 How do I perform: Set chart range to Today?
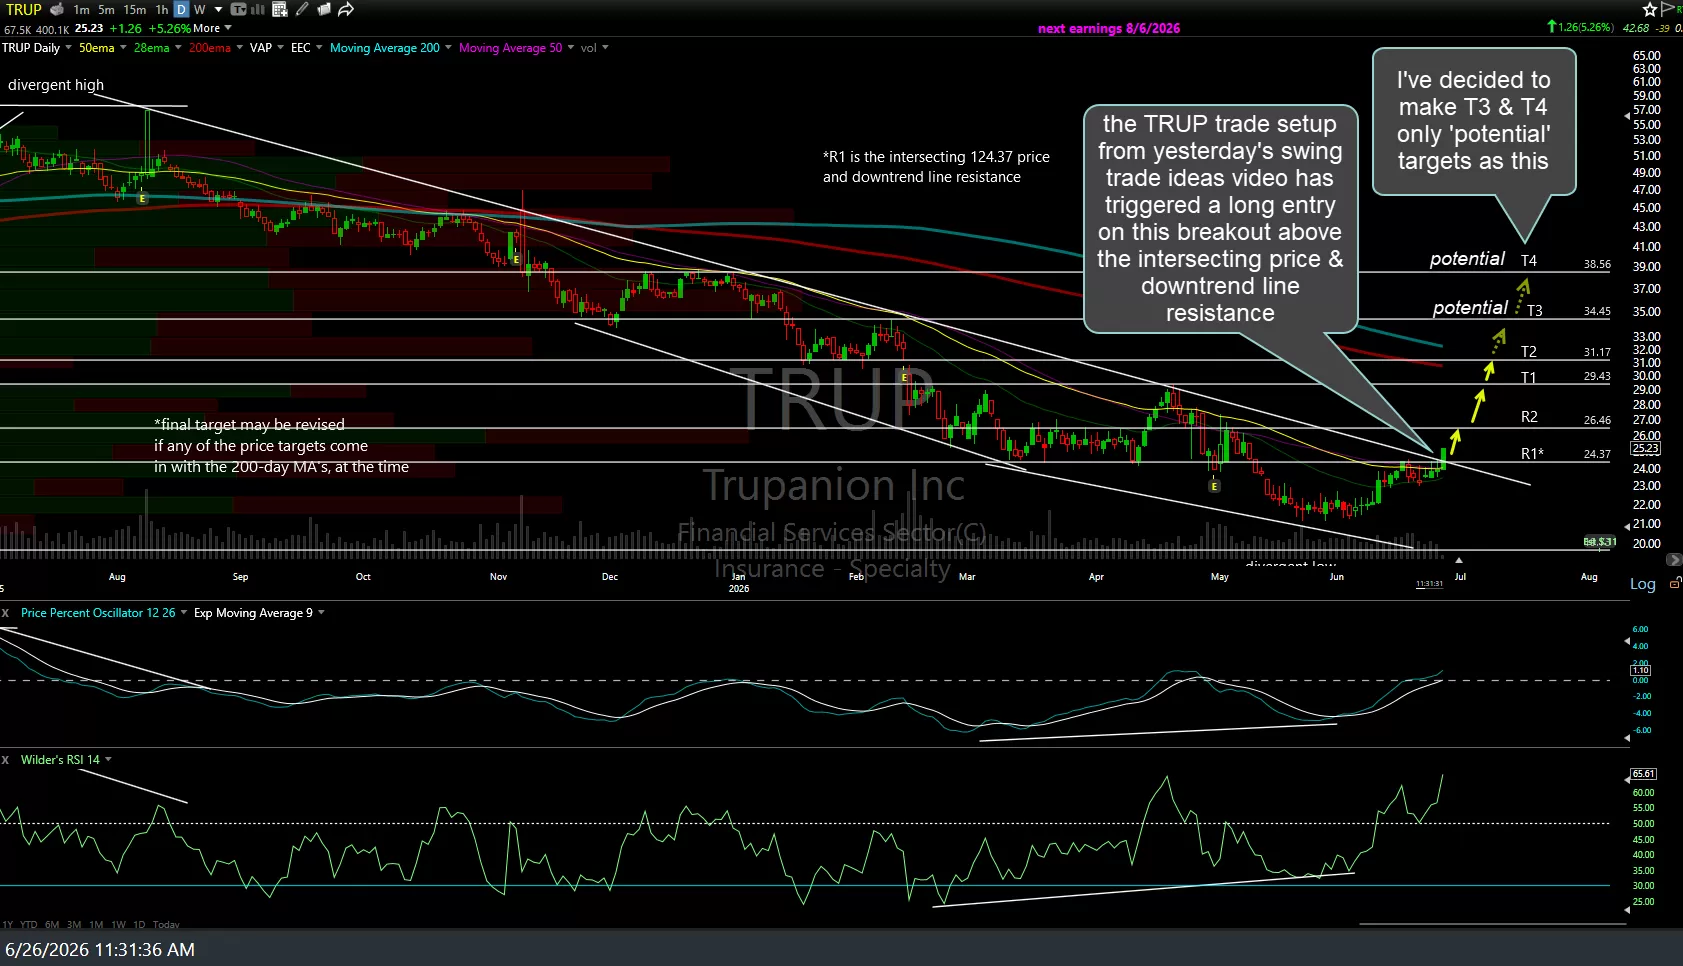(x=166, y=924)
